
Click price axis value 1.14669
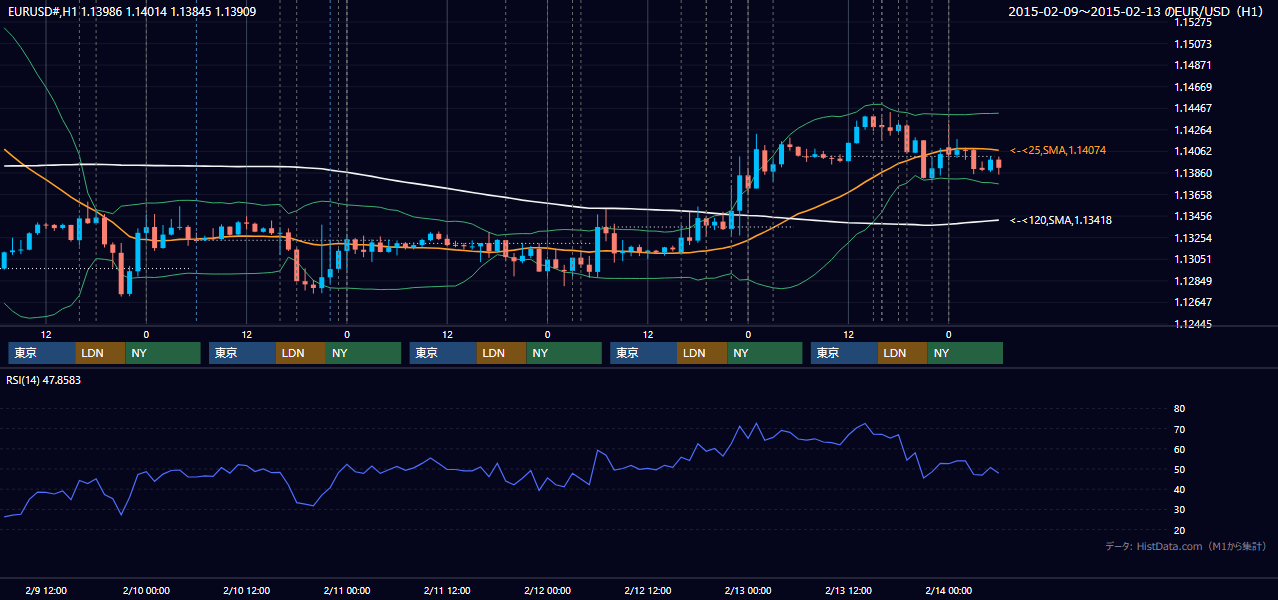[1192, 87]
